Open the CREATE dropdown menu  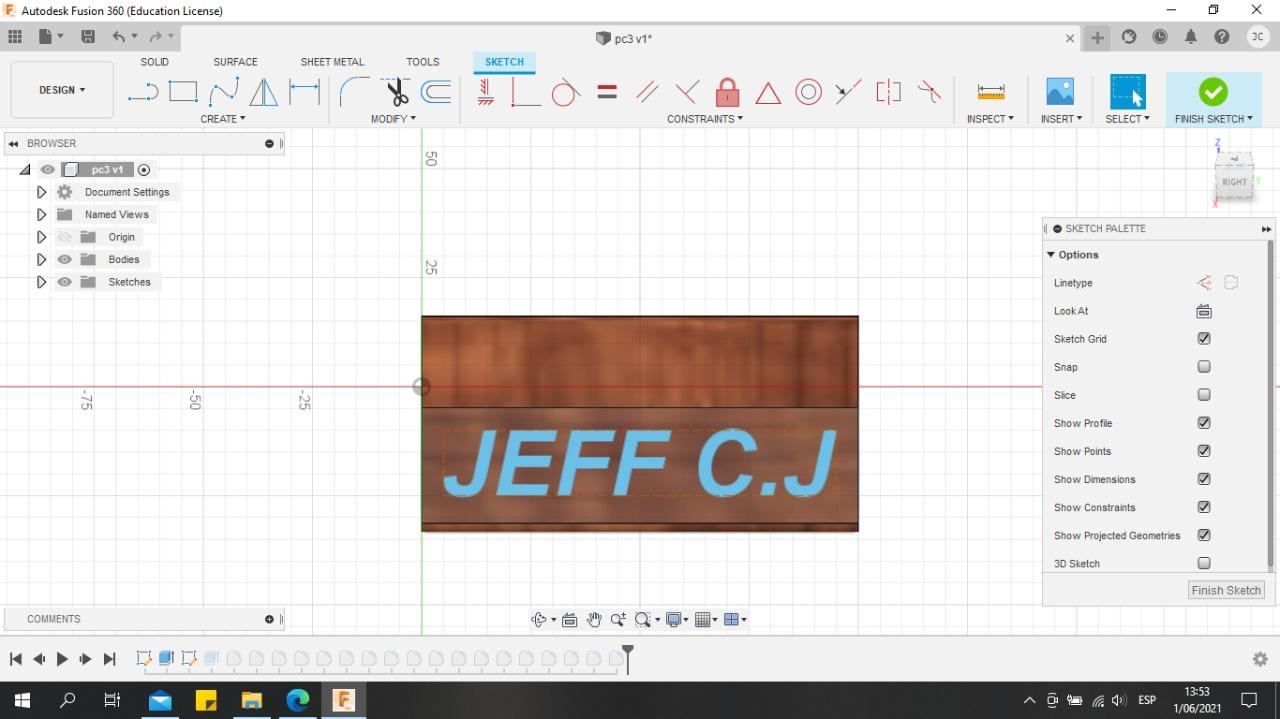click(223, 119)
